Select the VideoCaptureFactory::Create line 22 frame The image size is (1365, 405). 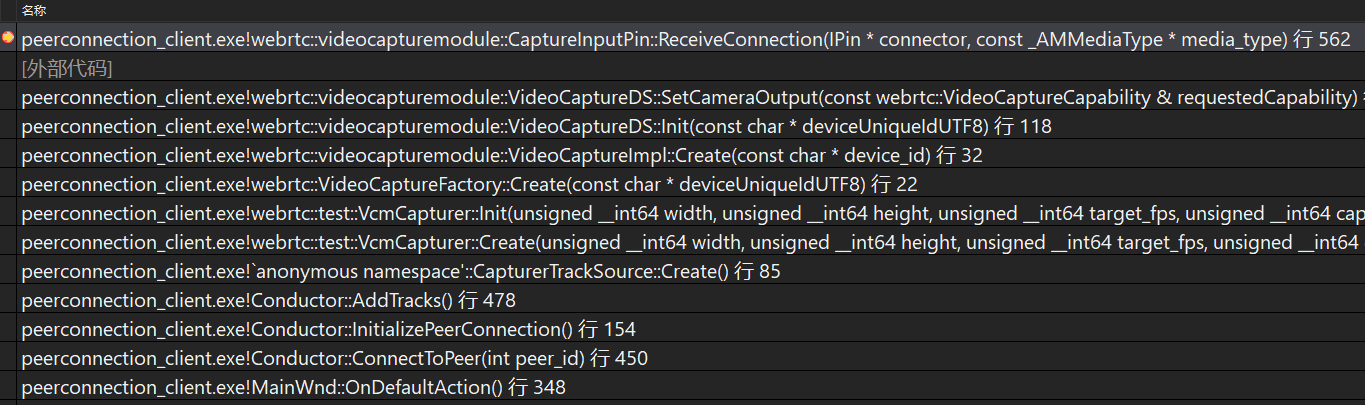pyautogui.click(x=469, y=185)
